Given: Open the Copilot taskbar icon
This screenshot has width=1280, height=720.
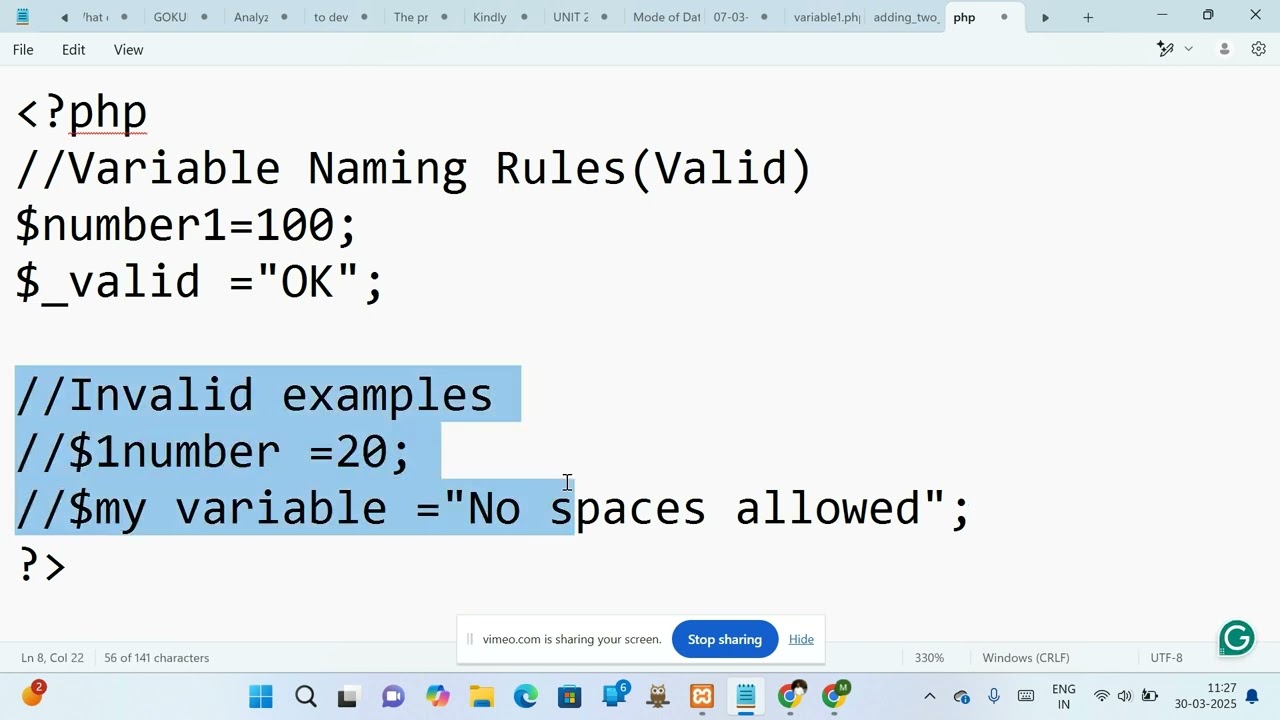Looking at the screenshot, I should [x=437, y=696].
